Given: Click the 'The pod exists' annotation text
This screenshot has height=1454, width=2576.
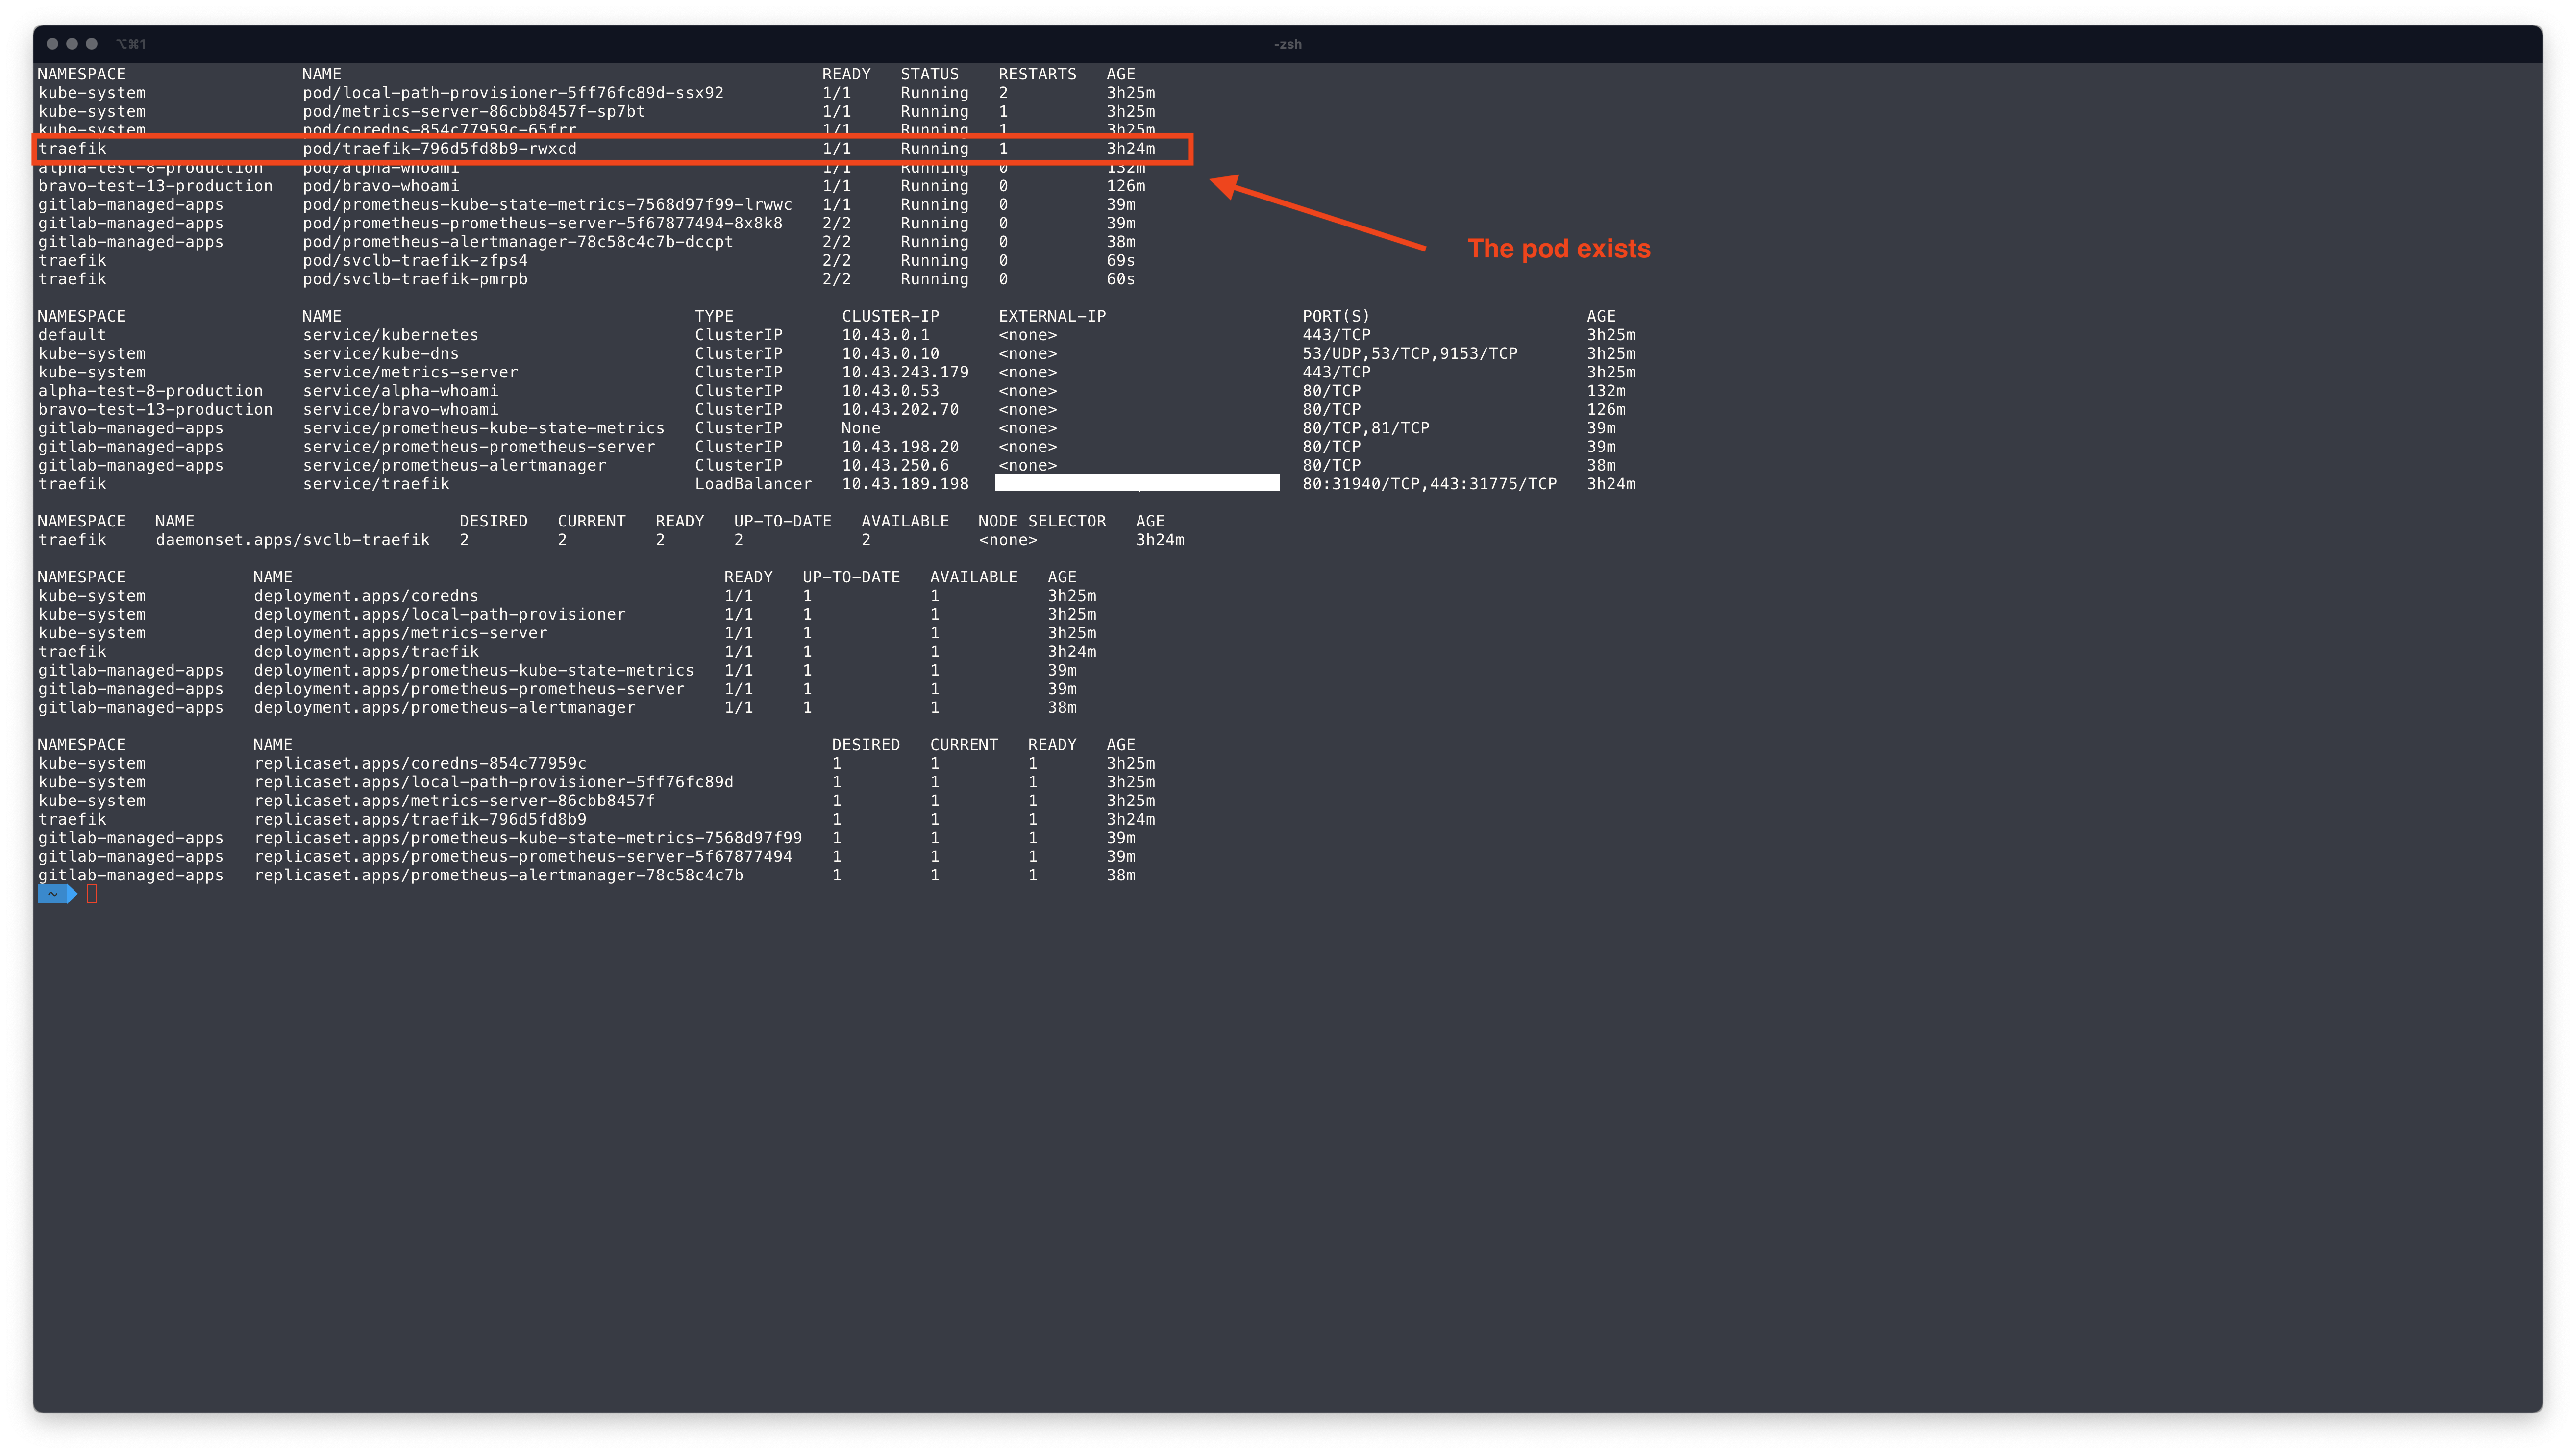Looking at the screenshot, I should click(1558, 249).
